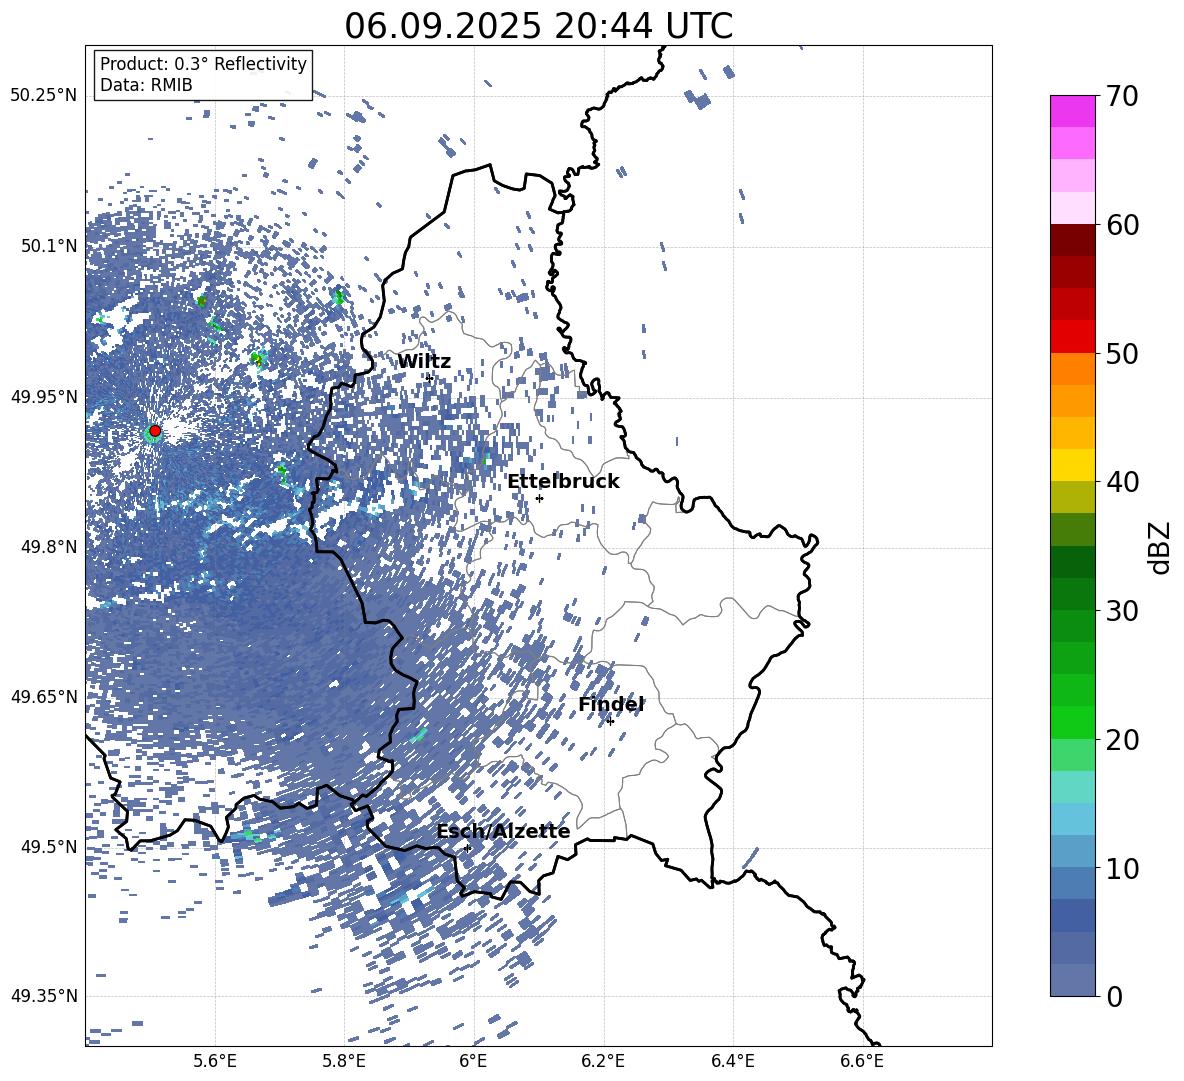The width and height of the screenshot is (1184, 1081).
Task: Click the title 06.09.2025 20:44 UTC
Action: coord(538,26)
